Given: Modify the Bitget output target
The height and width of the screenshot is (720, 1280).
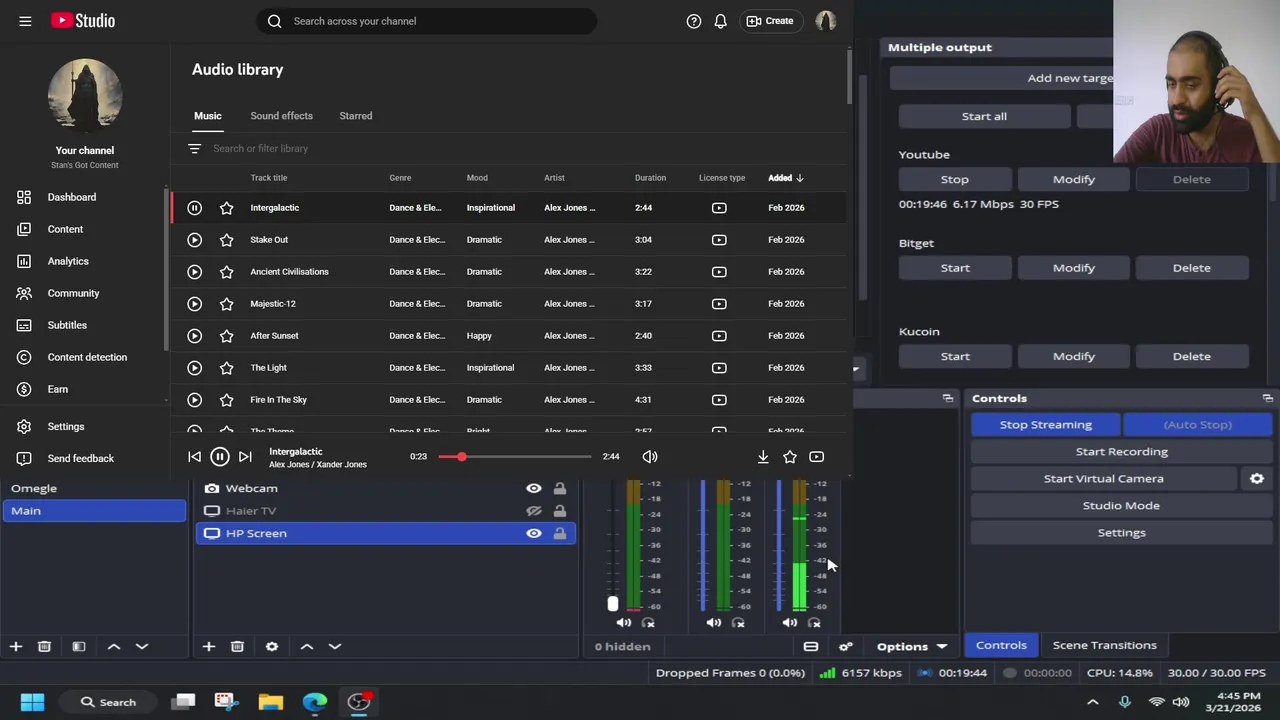Looking at the screenshot, I should (1074, 268).
